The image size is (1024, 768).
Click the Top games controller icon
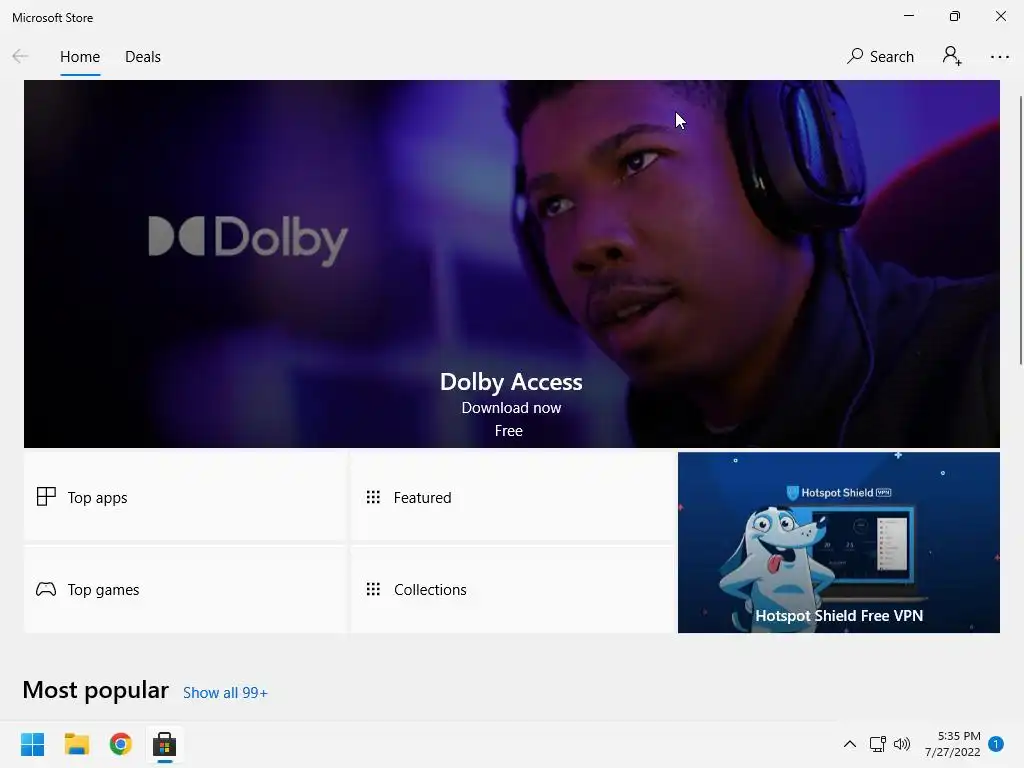point(46,589)
